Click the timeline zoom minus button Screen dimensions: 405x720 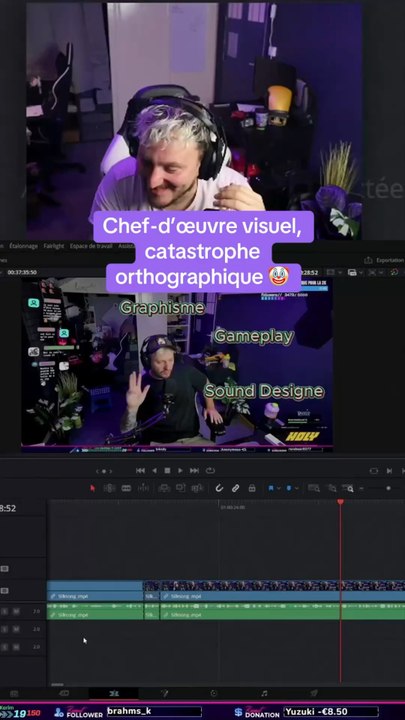click(x=362, y=488)
